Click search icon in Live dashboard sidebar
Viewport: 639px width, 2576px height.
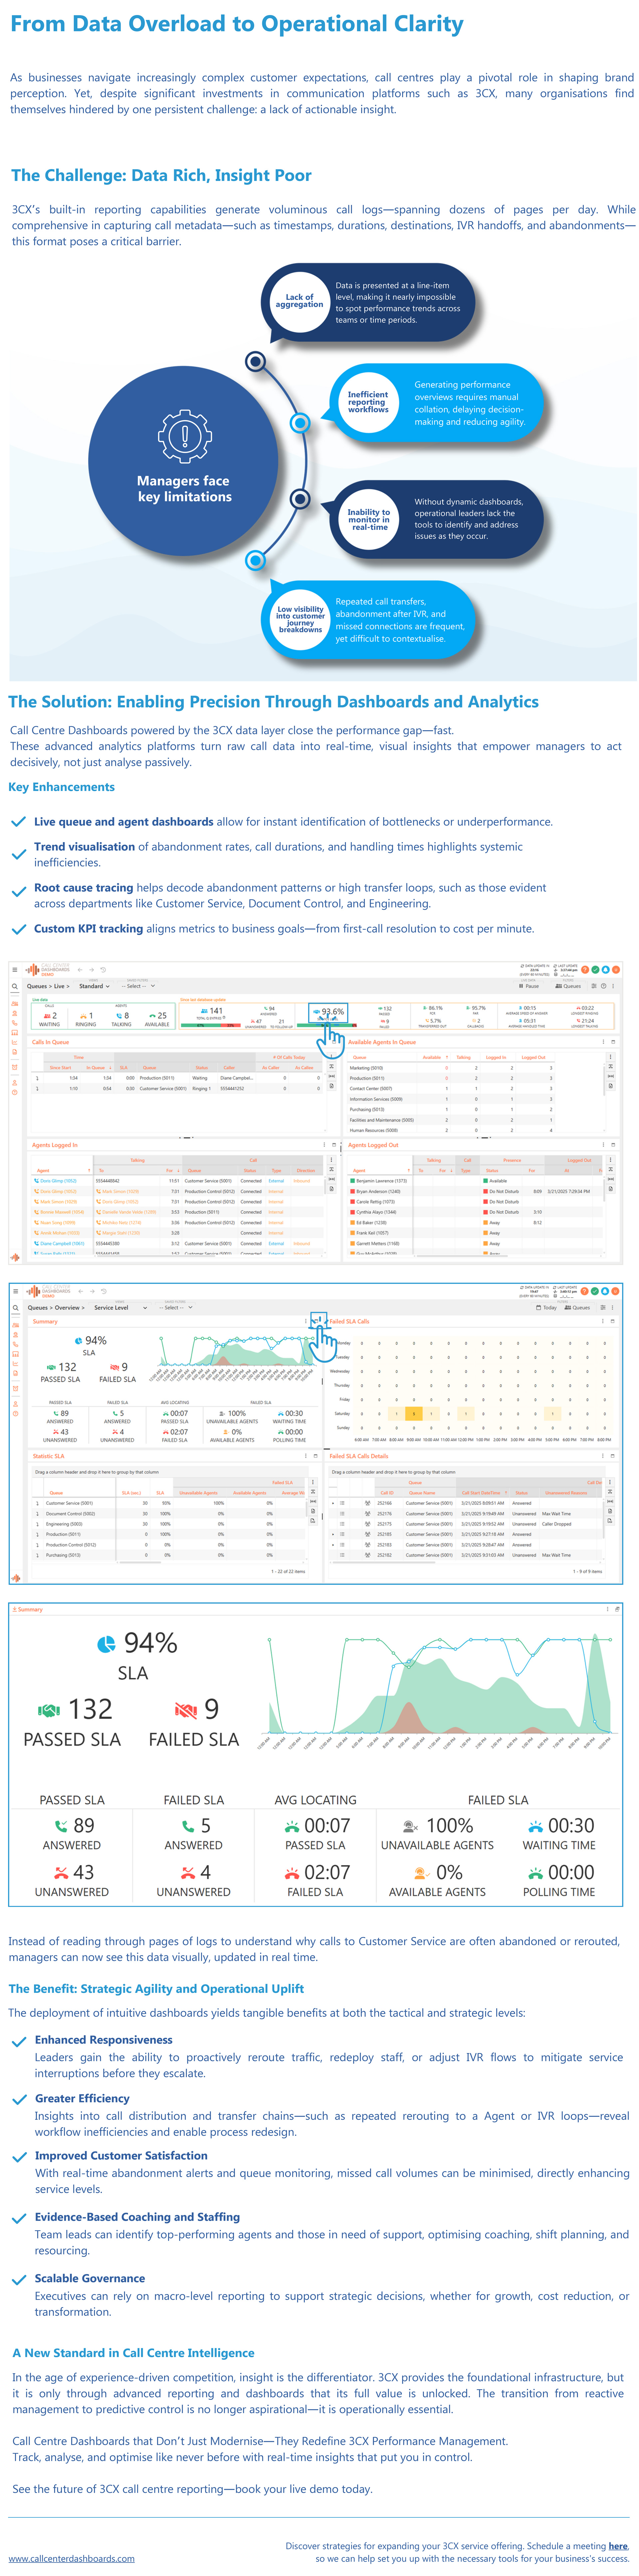click(15, 986)
